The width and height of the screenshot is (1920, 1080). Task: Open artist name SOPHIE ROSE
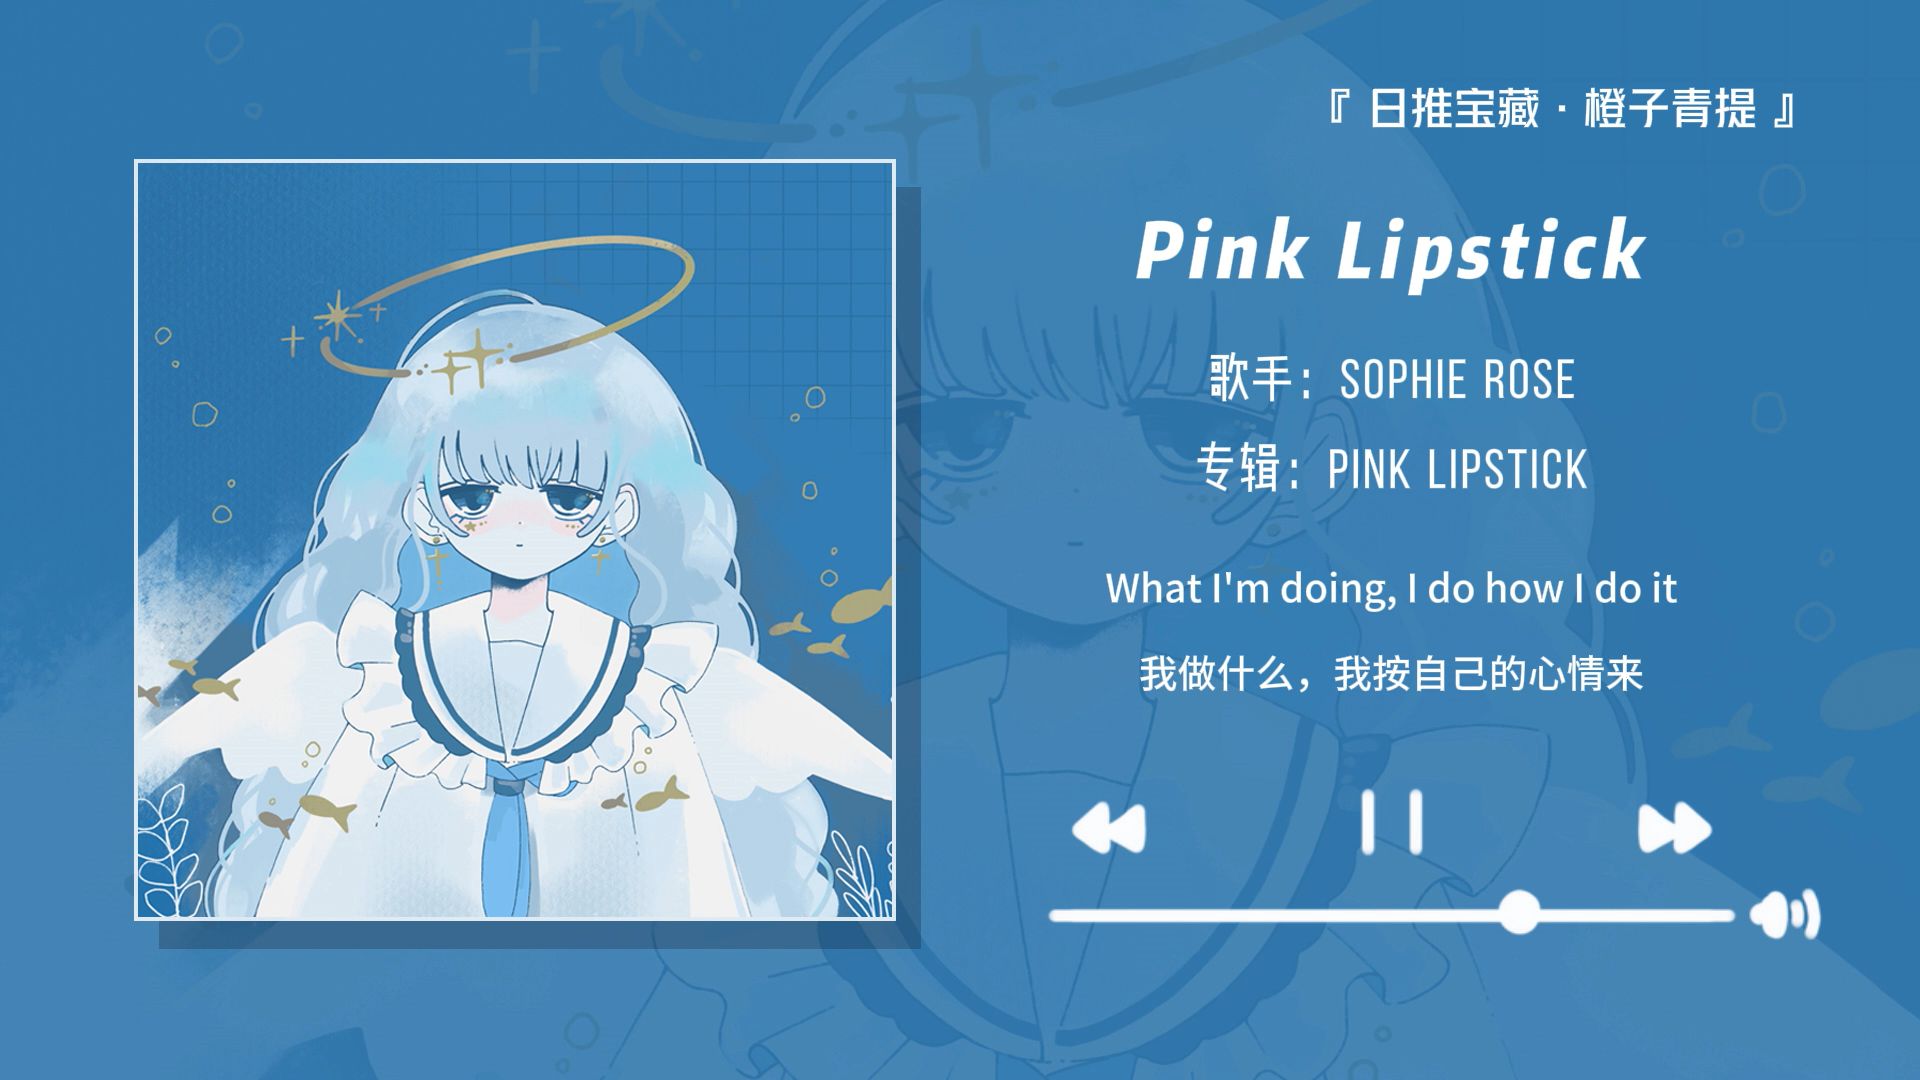point(1457,379)
